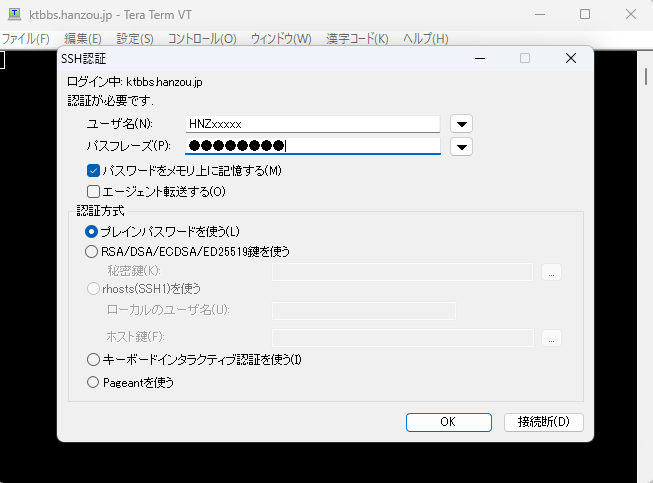Viewport: 653px width, 483px height.
Task: Select RSA/DSA/ECDSA/ED25519鍵を使う option
Action: click(x=93, y=251)
